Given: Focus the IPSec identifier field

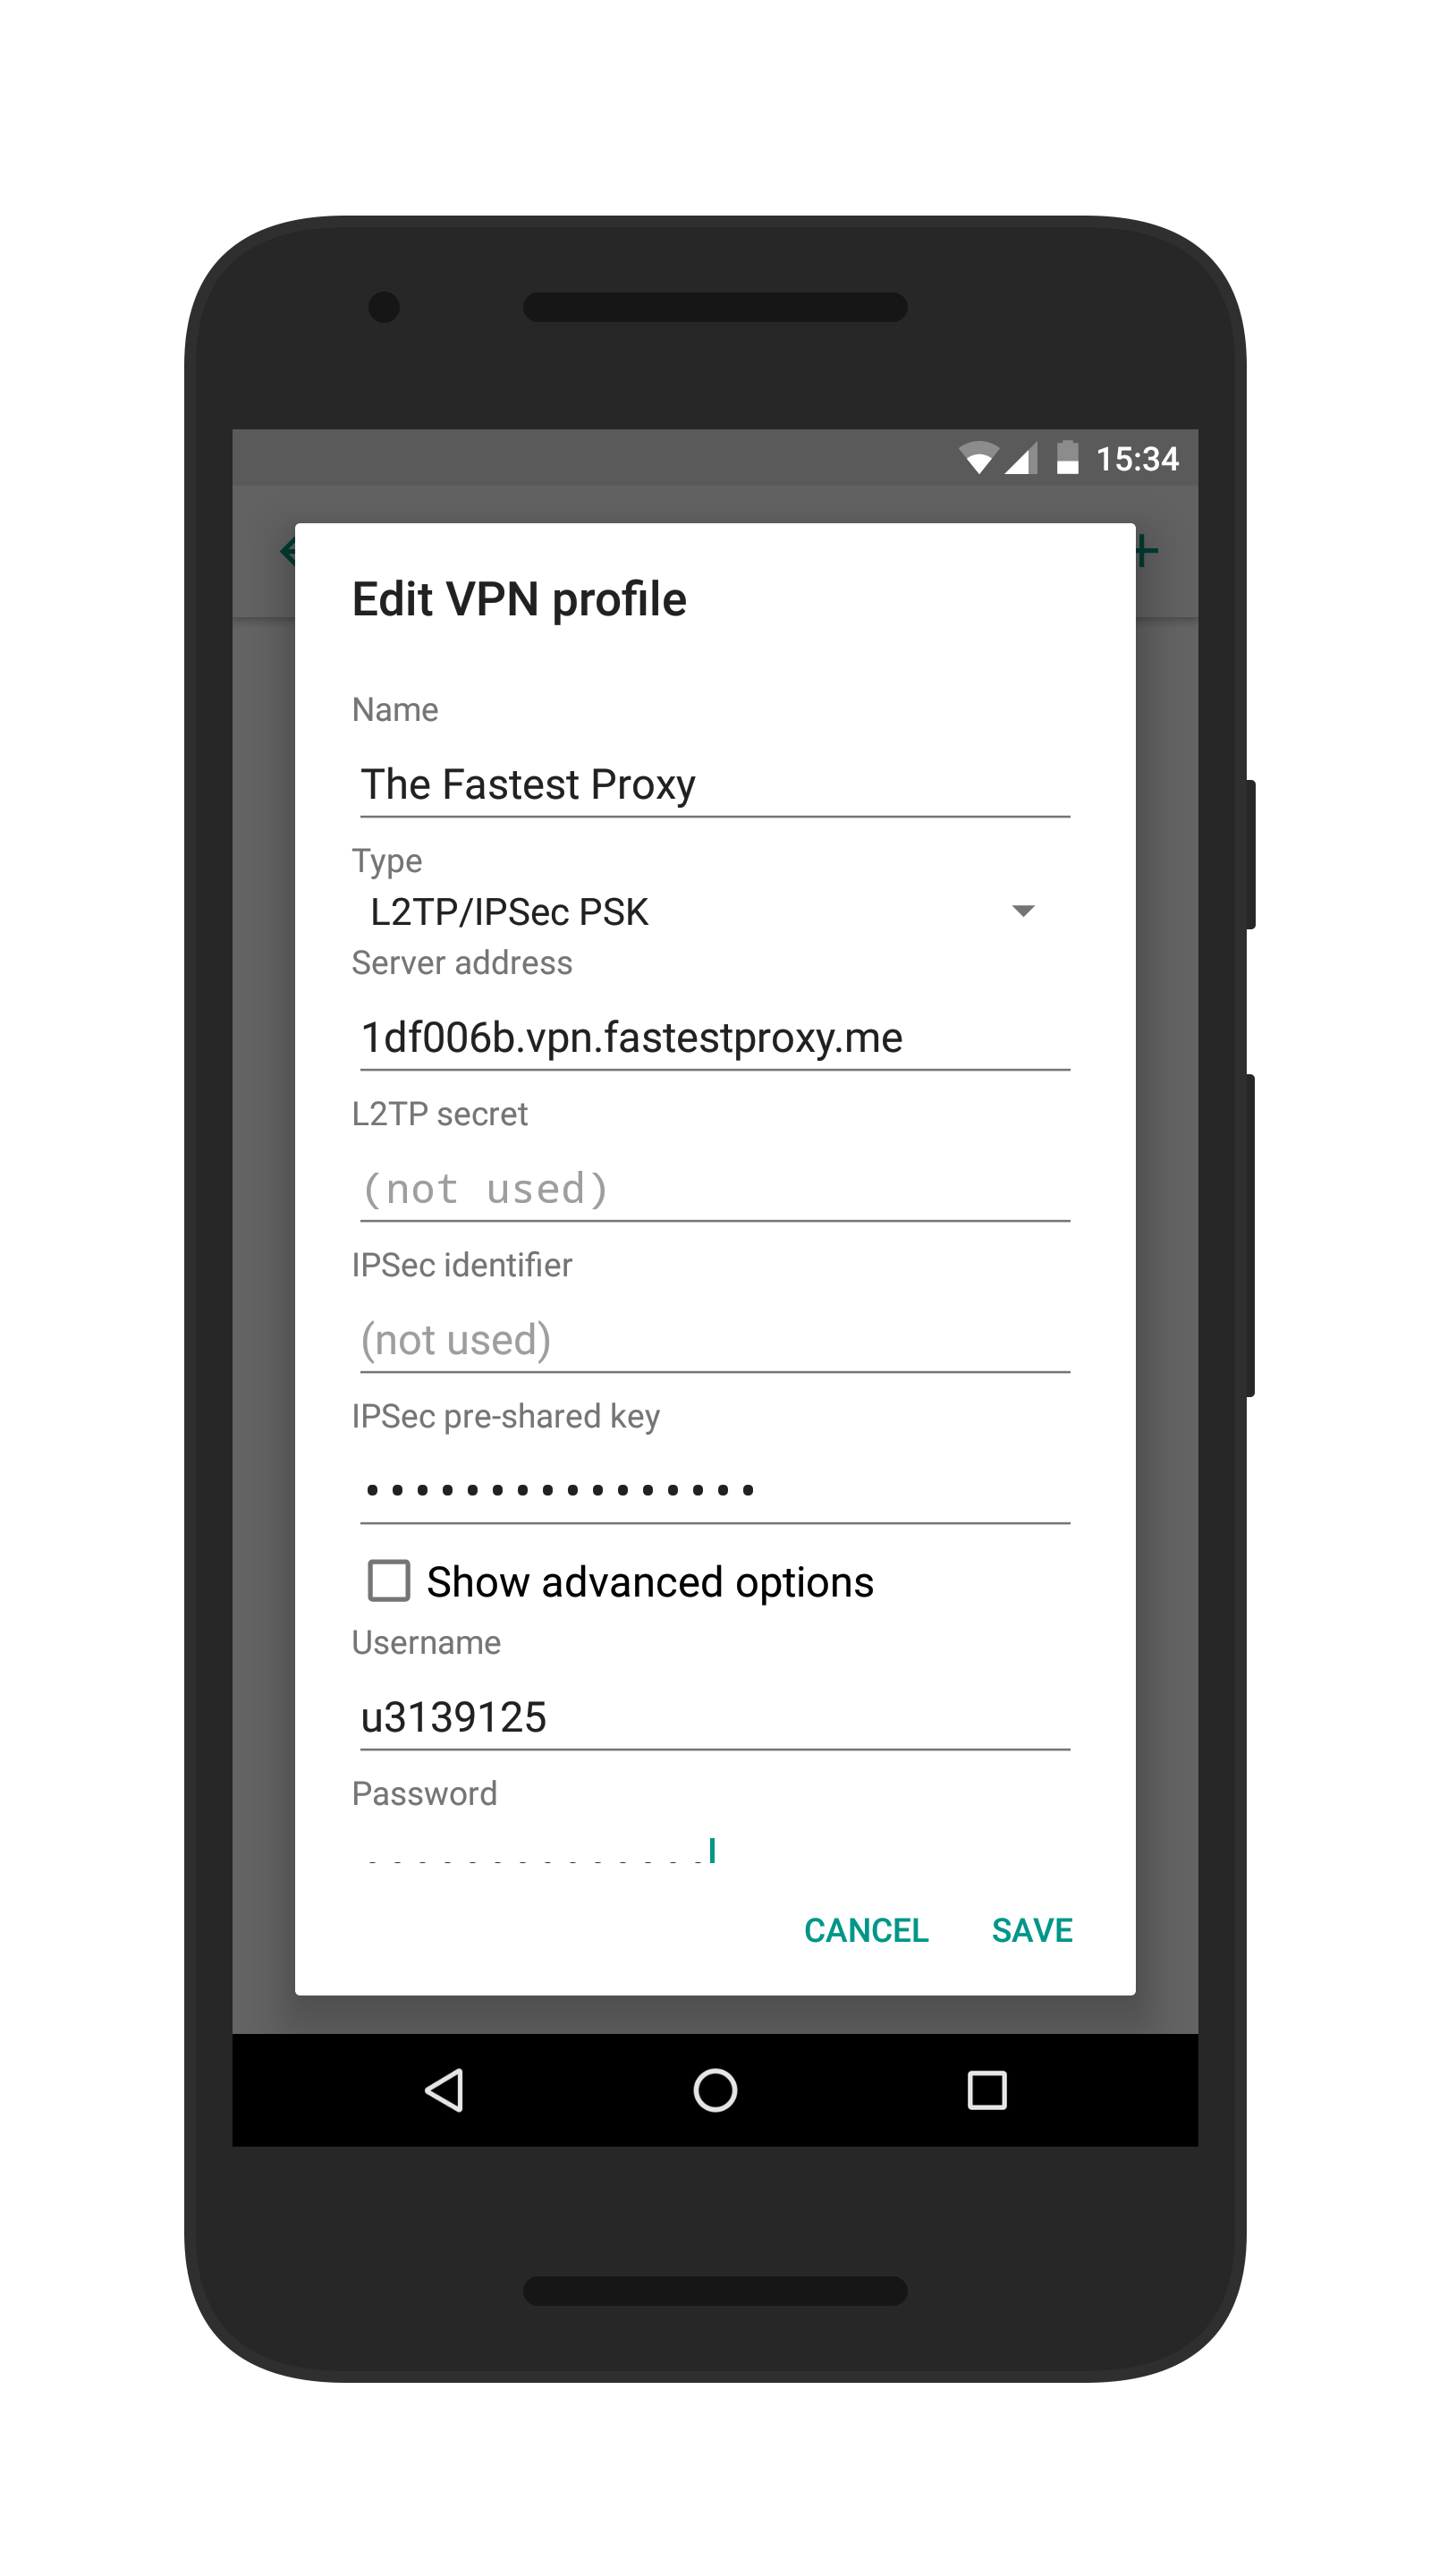Looking at the screenshot, I should pyautogui.click(x=715, y=1340).
